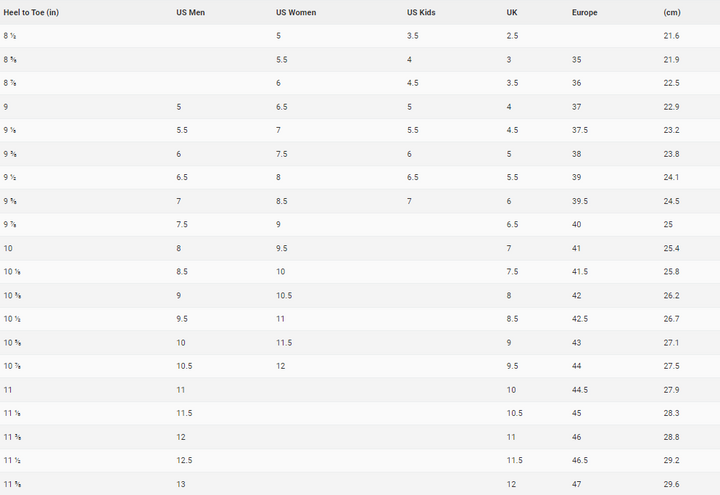Click the "US Women" column header
Screen dimensions: 720x495
coord(295,12)
